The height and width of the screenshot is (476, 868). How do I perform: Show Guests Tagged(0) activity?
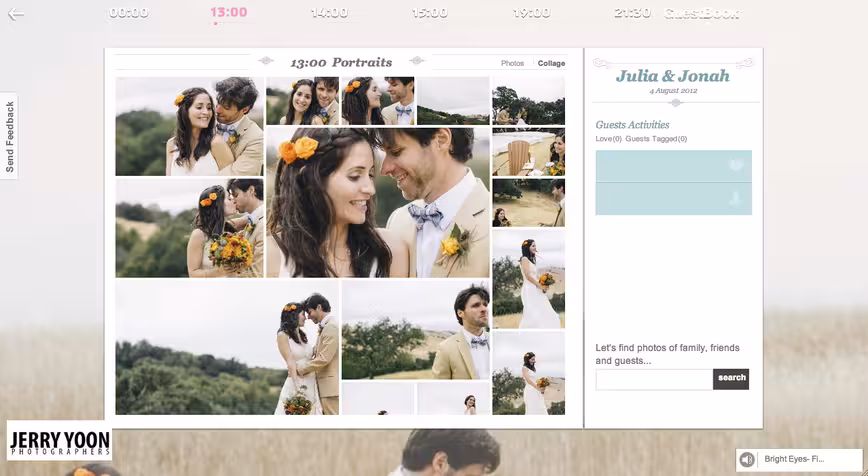(x=656, y=139)
